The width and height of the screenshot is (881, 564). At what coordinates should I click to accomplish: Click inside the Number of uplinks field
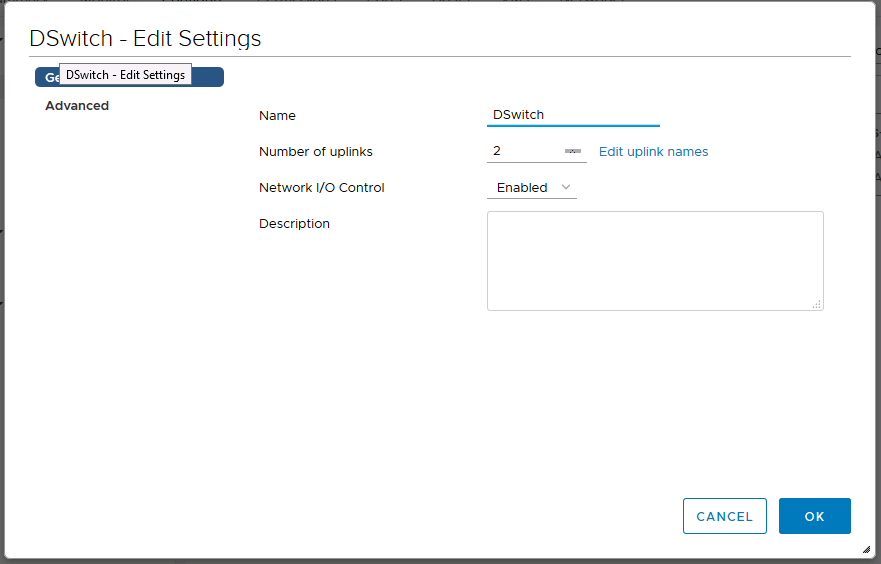pyautogui.click(x=524, y=151)
